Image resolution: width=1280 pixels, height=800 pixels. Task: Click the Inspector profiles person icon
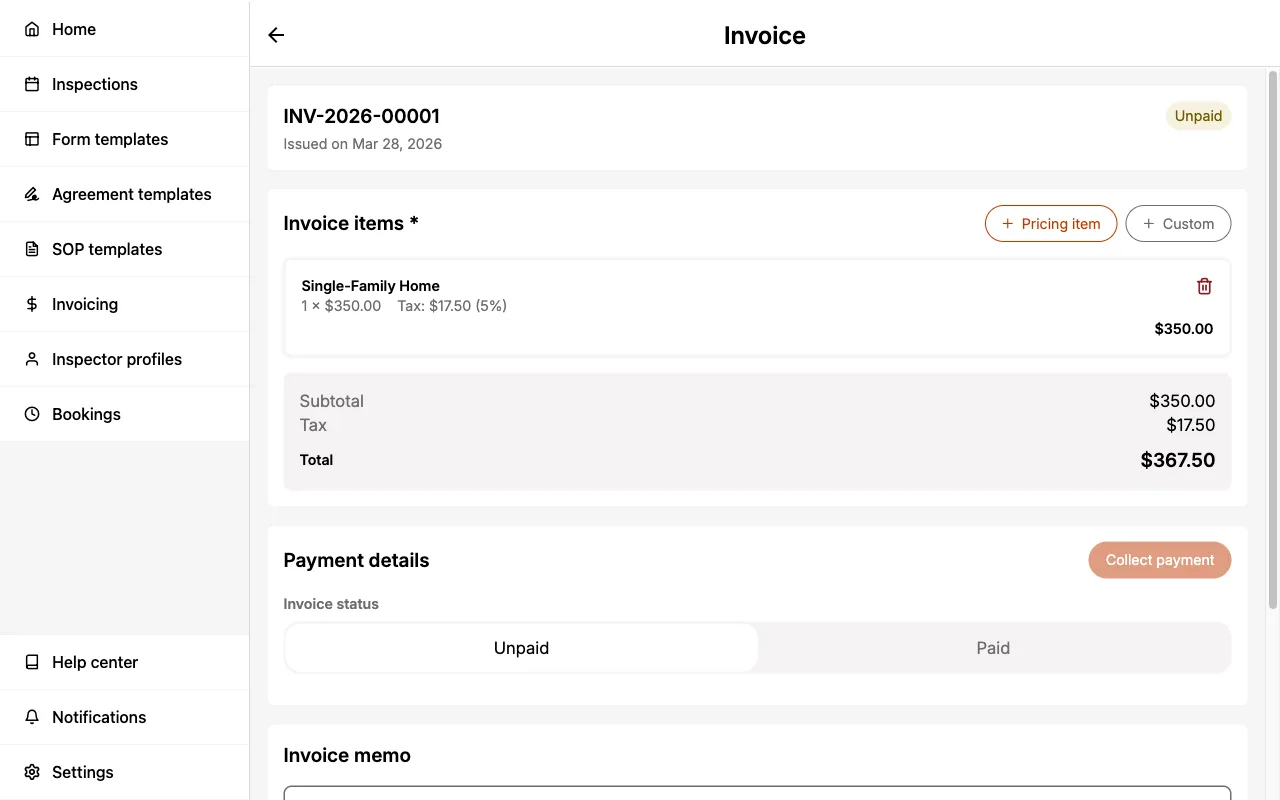click(x=32, y=359)
